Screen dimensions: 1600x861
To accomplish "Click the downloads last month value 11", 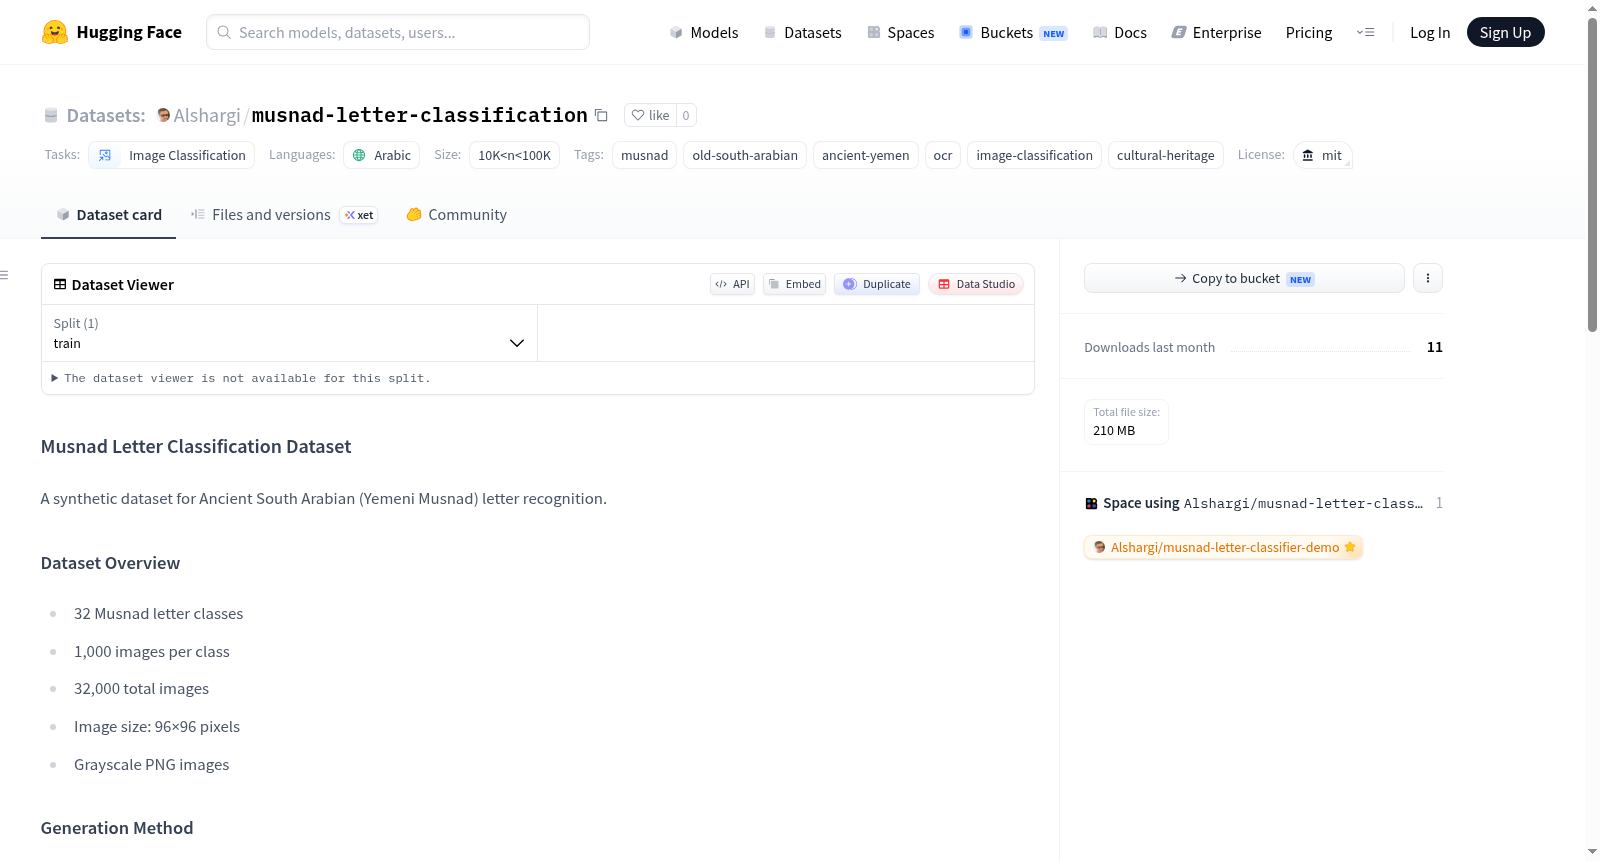I will click(x=1435, y=347).
